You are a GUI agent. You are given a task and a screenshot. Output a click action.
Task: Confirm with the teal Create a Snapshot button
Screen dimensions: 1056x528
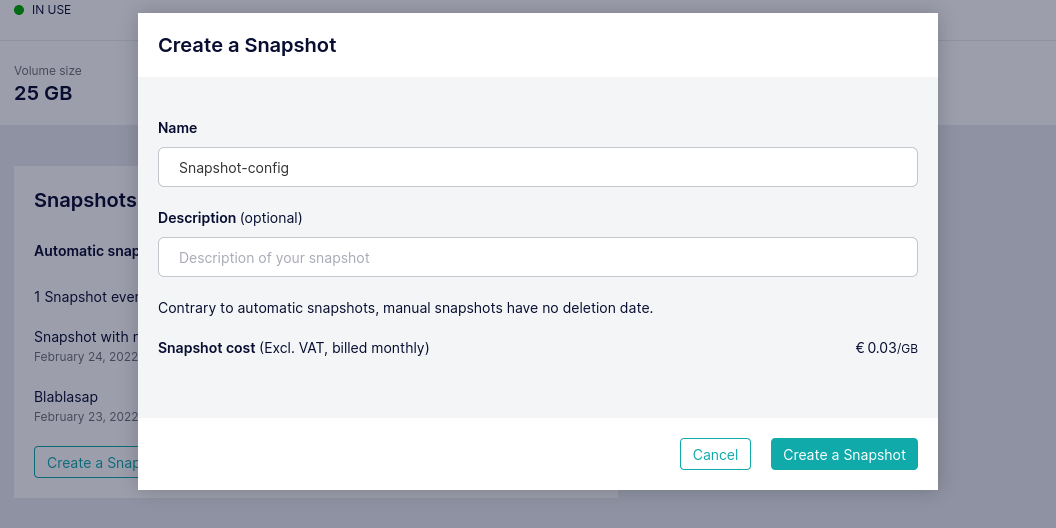(x=844, y=454)
